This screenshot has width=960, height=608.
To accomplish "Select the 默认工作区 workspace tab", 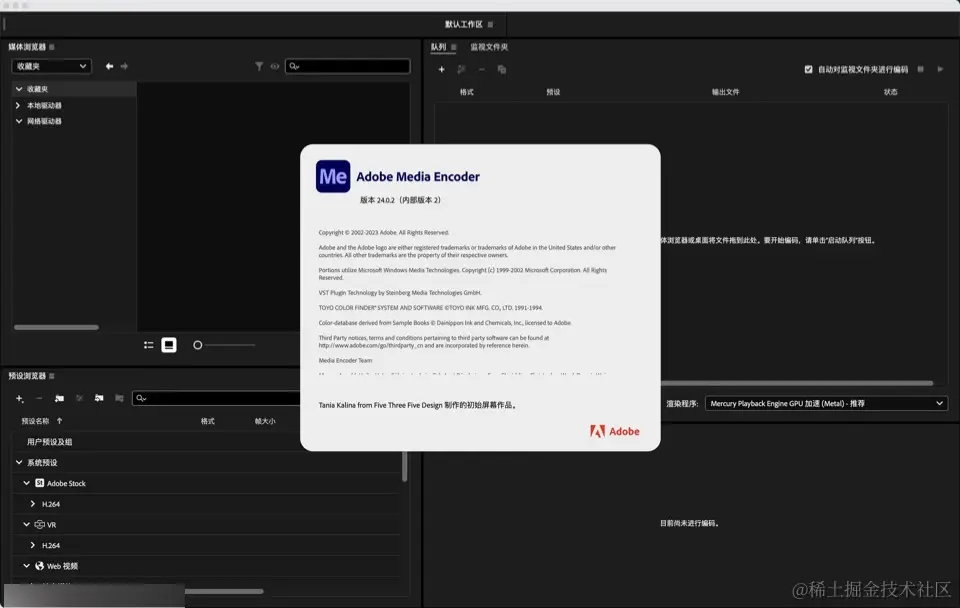I will pyautogui.click(x=463, y=24).
